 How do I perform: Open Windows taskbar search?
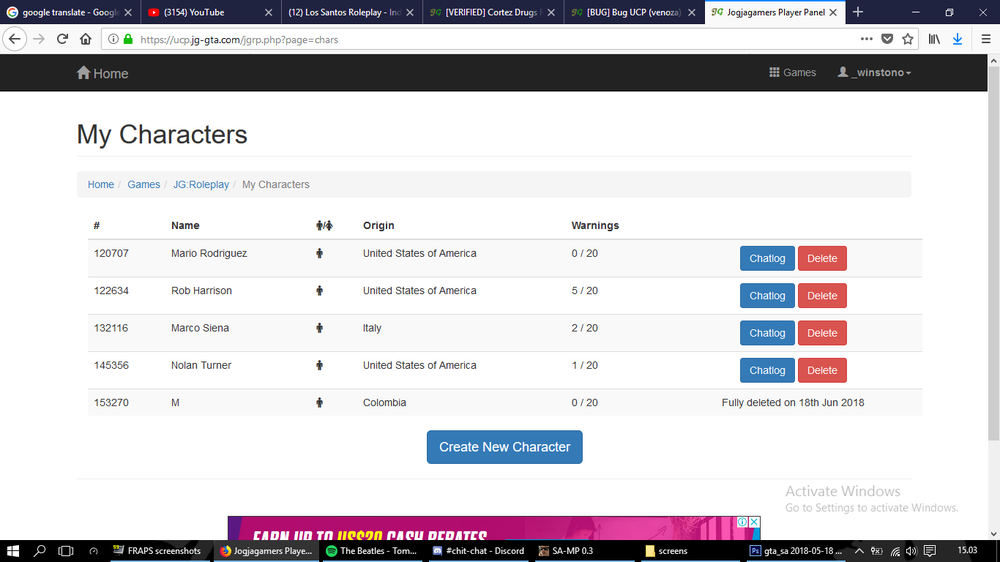coord(40,551)
